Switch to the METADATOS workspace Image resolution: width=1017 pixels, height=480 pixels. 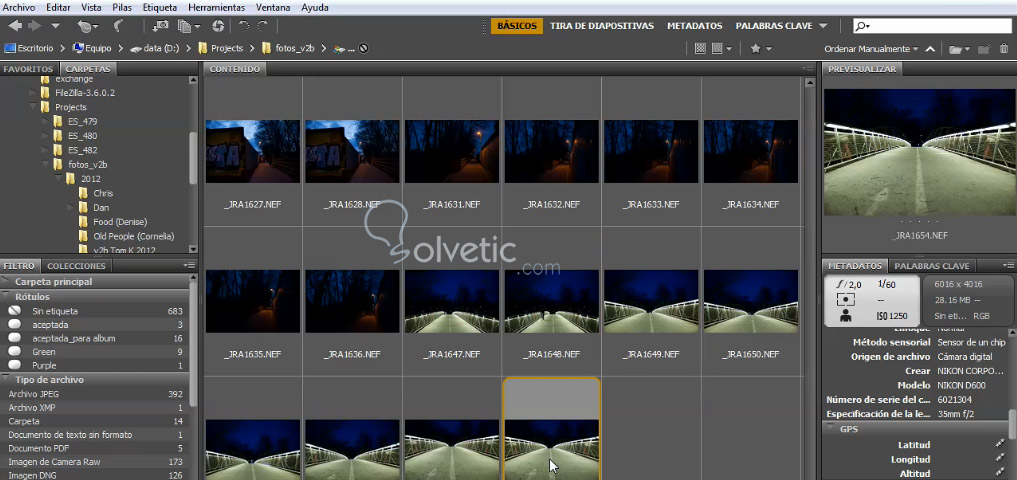[x=695, y=26]
